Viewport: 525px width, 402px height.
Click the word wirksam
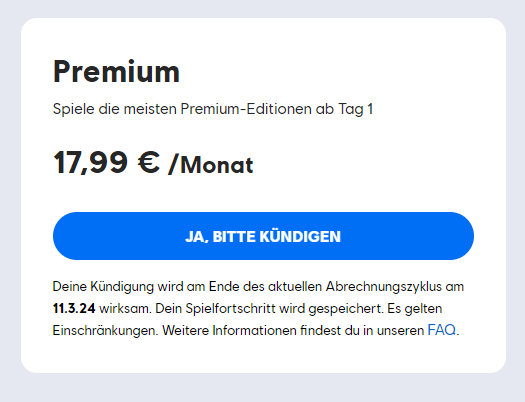click(125, 309)
